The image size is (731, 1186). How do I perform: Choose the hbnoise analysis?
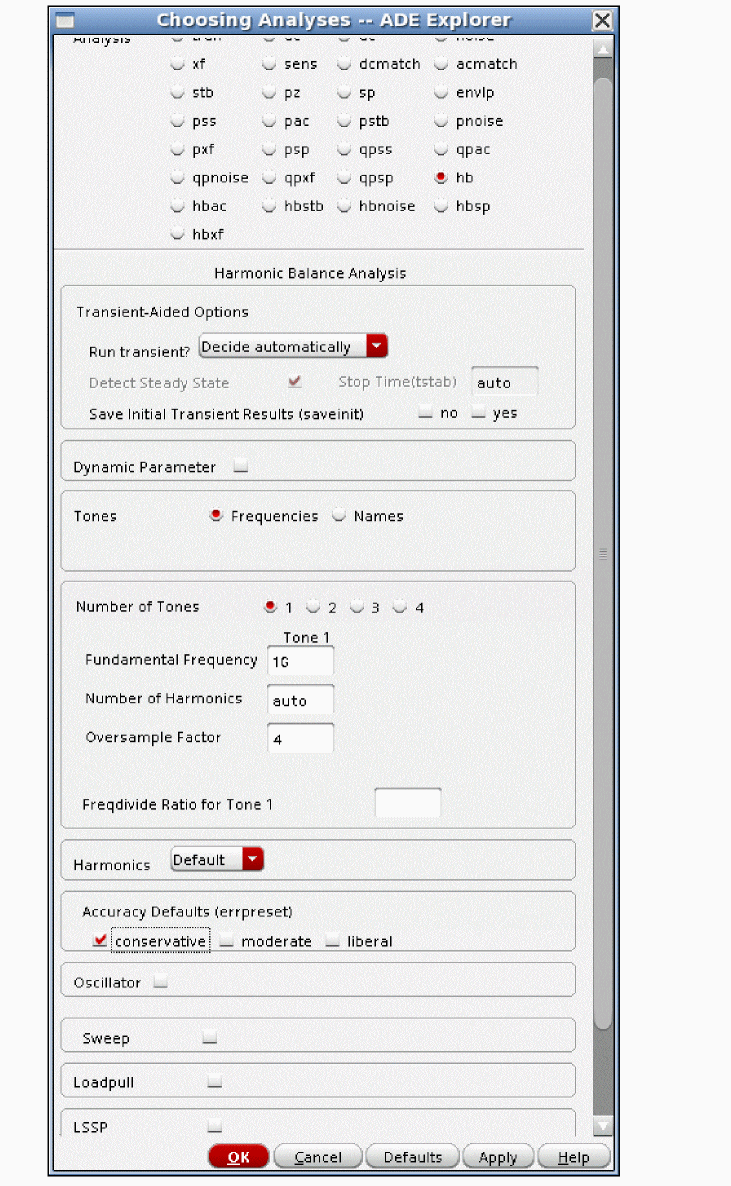coord(344,205)
